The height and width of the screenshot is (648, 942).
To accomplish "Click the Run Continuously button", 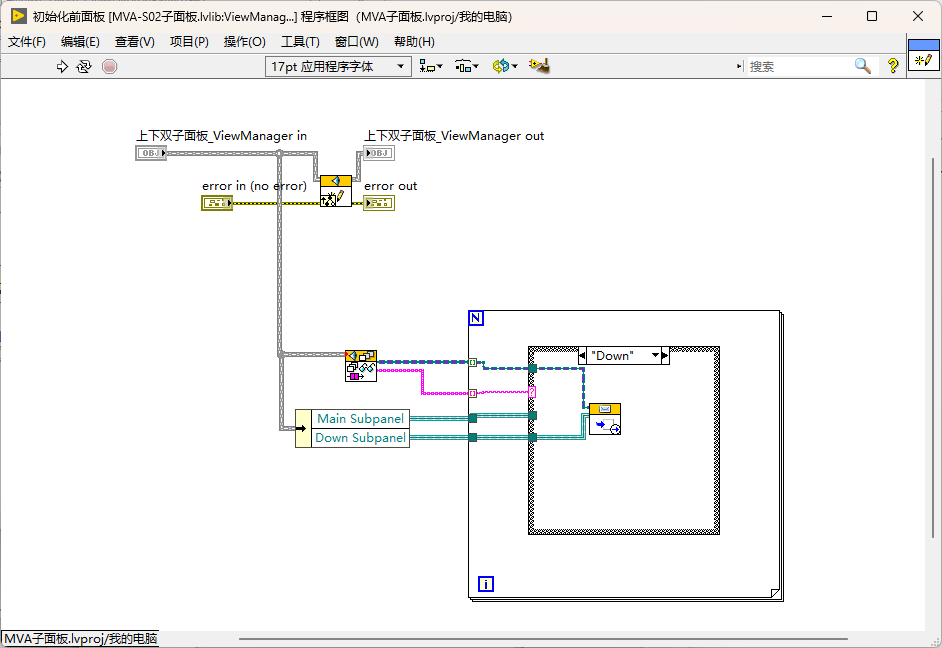I will (84, 67).
